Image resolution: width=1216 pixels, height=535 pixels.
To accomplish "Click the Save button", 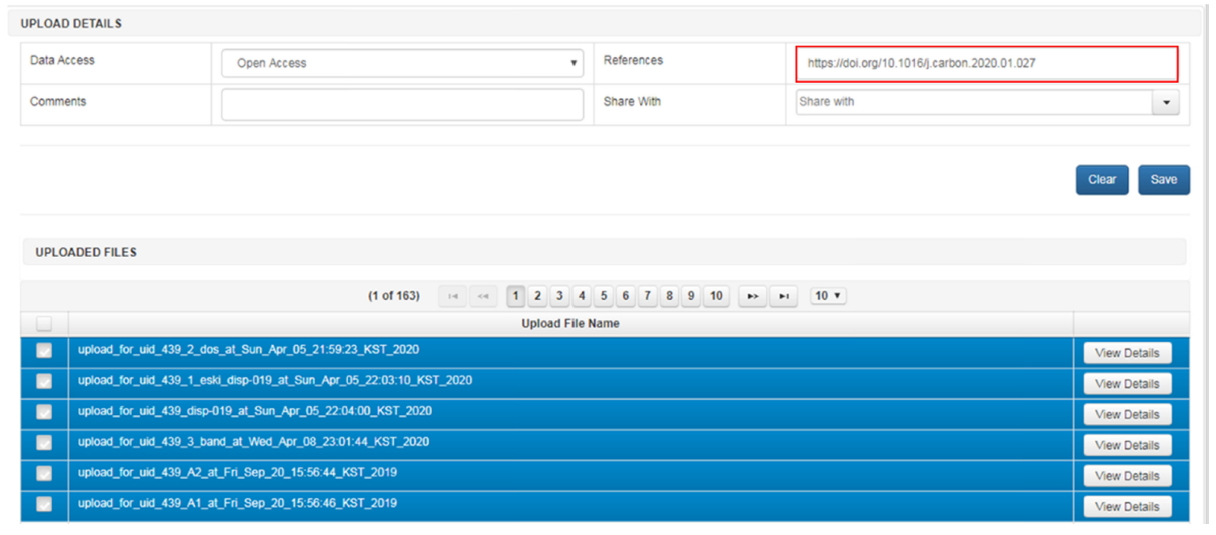I will pos(1163,180).
